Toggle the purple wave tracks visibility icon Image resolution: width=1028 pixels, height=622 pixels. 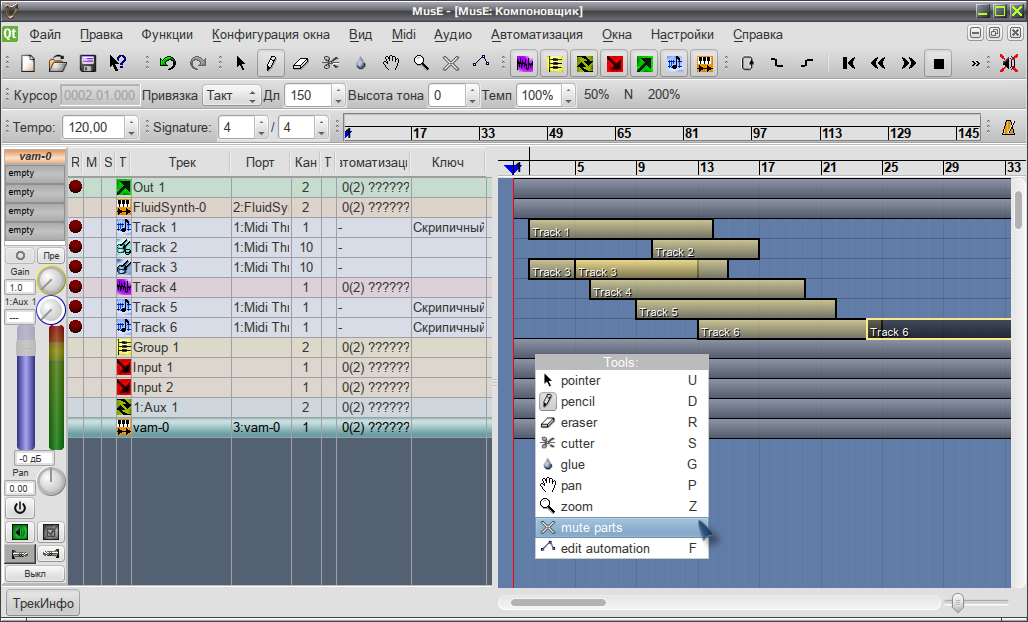[x=524, y=64]
